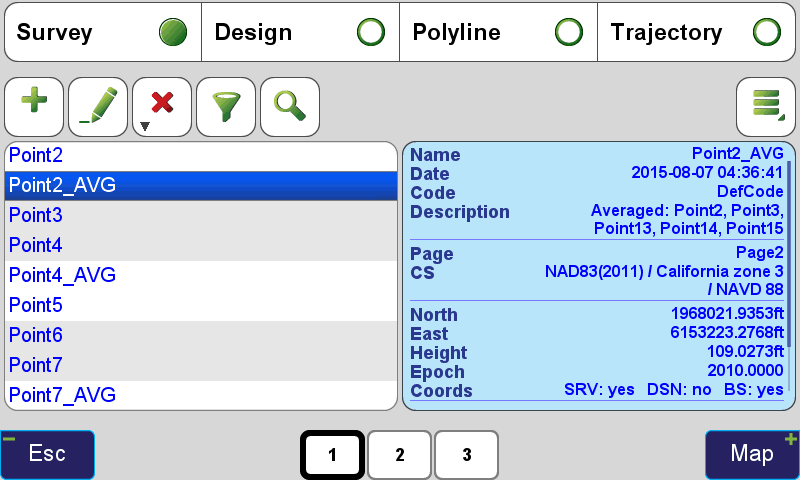800x480 pixels.
Task: Expand delete options dropdown arrow
Action: click(145, 126)
